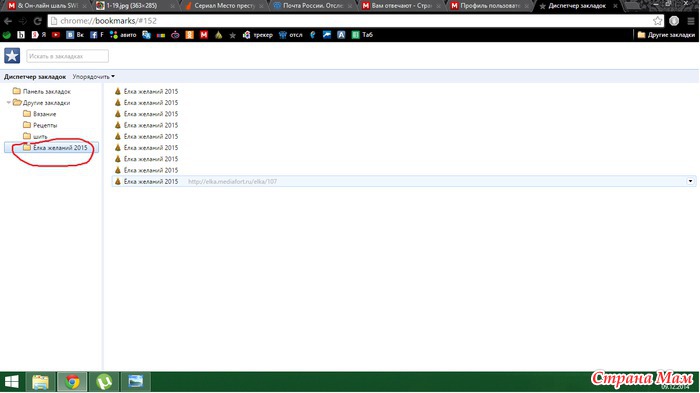Open the fir tree bookmark icon in bookmarks bar
The image size is (700, 393).
pos(218,35)
